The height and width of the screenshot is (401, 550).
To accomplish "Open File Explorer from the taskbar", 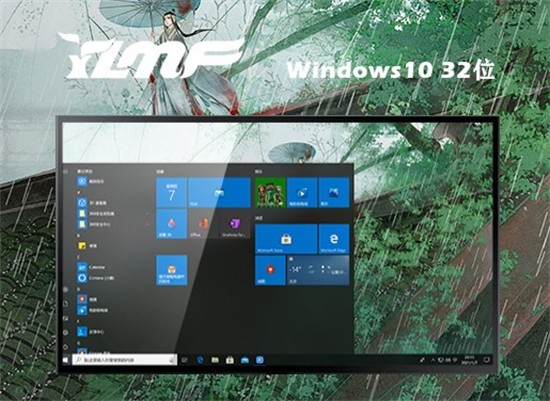I will 215,360.
